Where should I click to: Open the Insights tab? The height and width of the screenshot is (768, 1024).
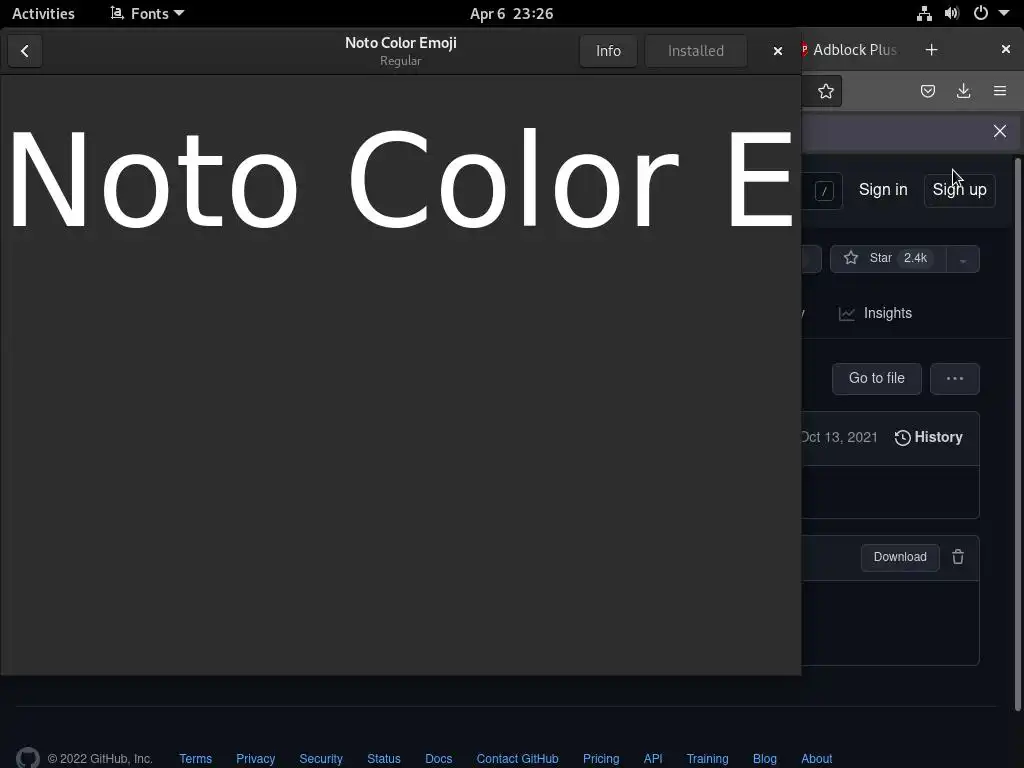(875, 313)
